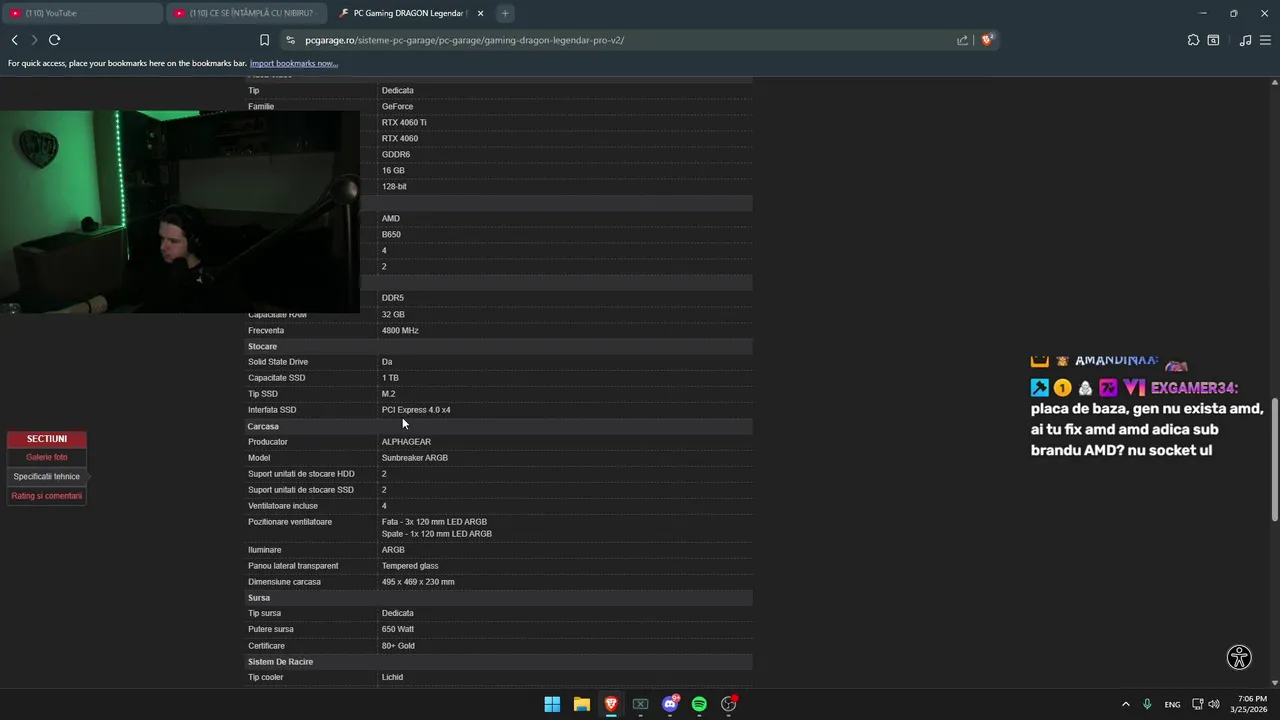Select the PC Gaming DRAGON Legendar tab
This screenshot has width=1280, height=720.
(408, 13)
